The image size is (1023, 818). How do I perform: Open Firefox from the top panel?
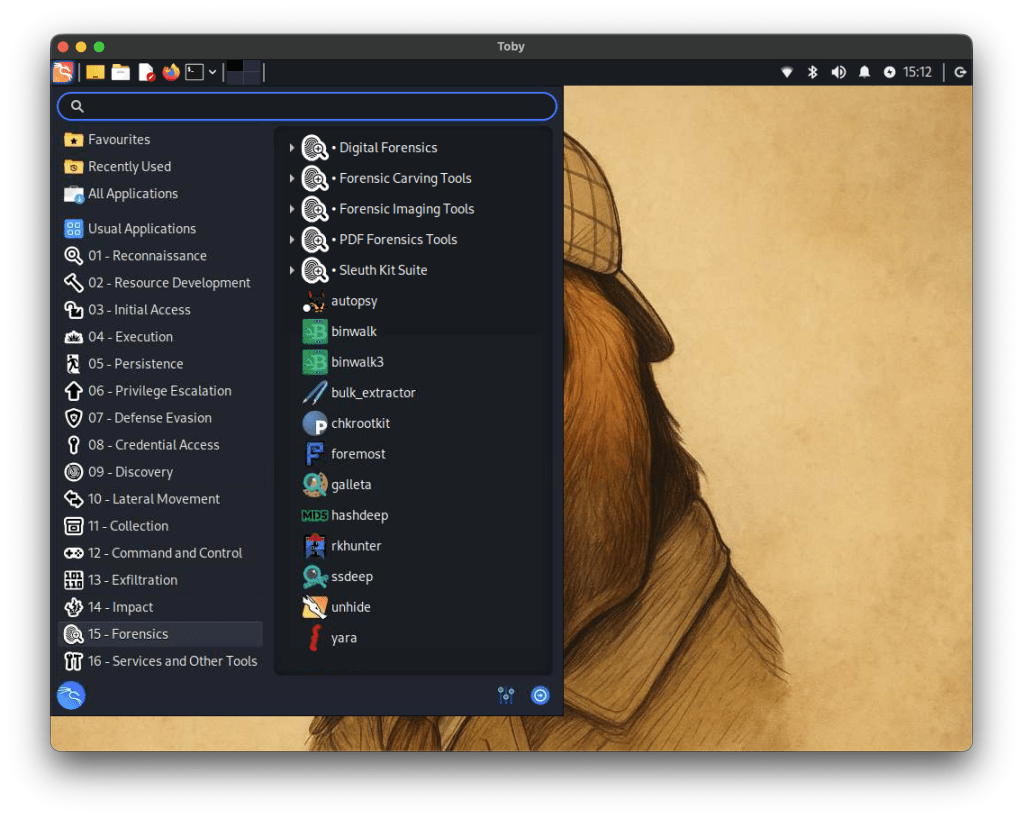pos(171,72)
